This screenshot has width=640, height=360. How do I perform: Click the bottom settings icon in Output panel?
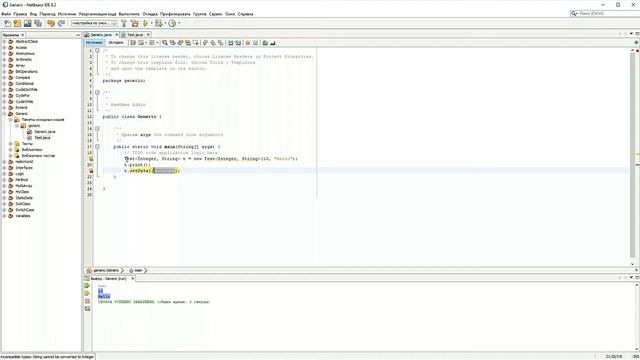click(x=87, y=309)
